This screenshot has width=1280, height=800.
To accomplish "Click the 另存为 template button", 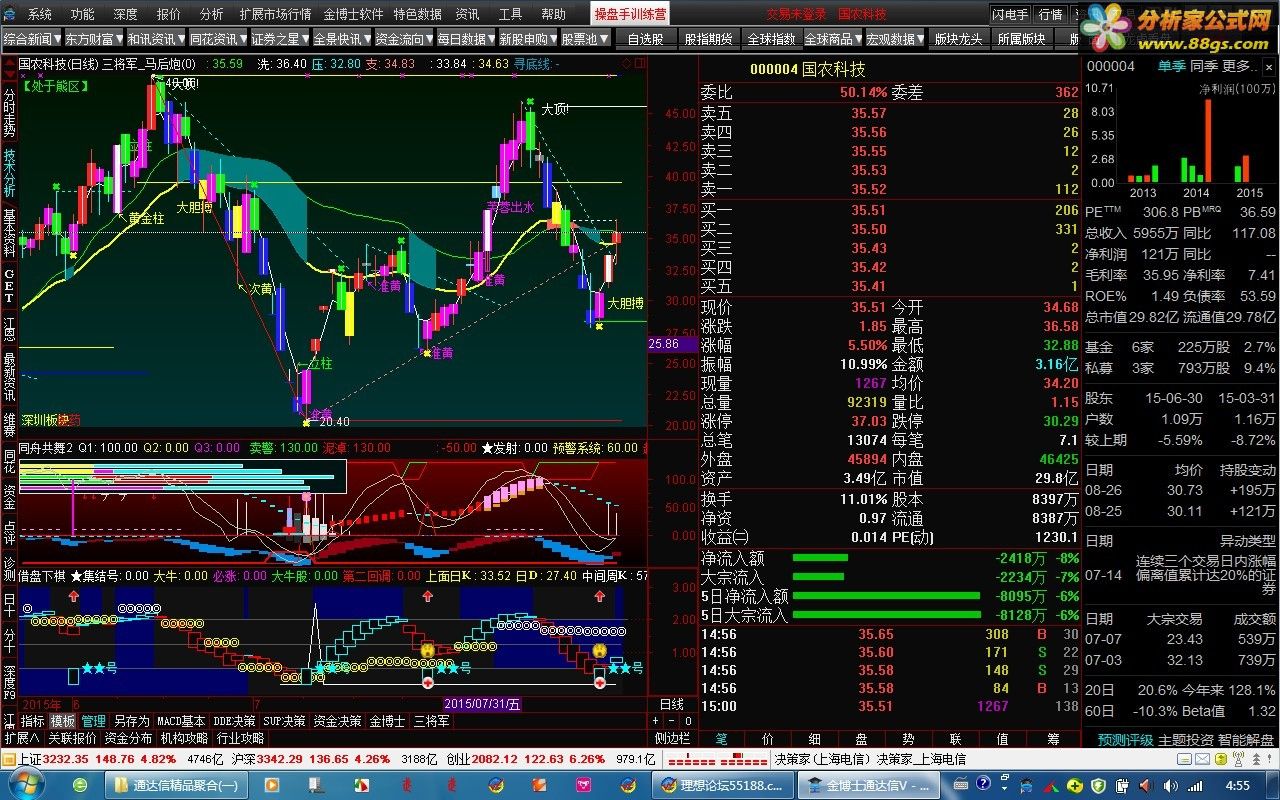I will [131, 720].
